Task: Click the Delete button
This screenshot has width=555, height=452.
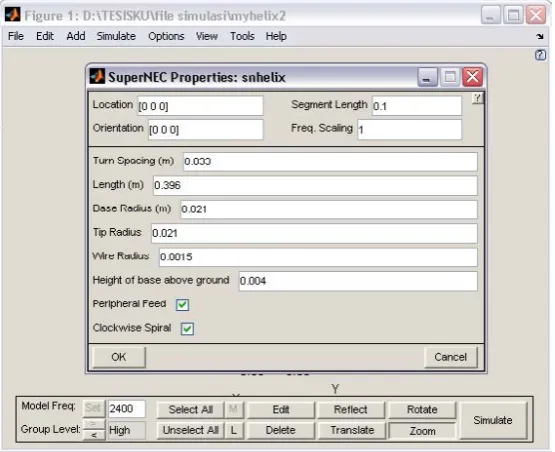Action: pyautogui.click(x=281, y=430)
